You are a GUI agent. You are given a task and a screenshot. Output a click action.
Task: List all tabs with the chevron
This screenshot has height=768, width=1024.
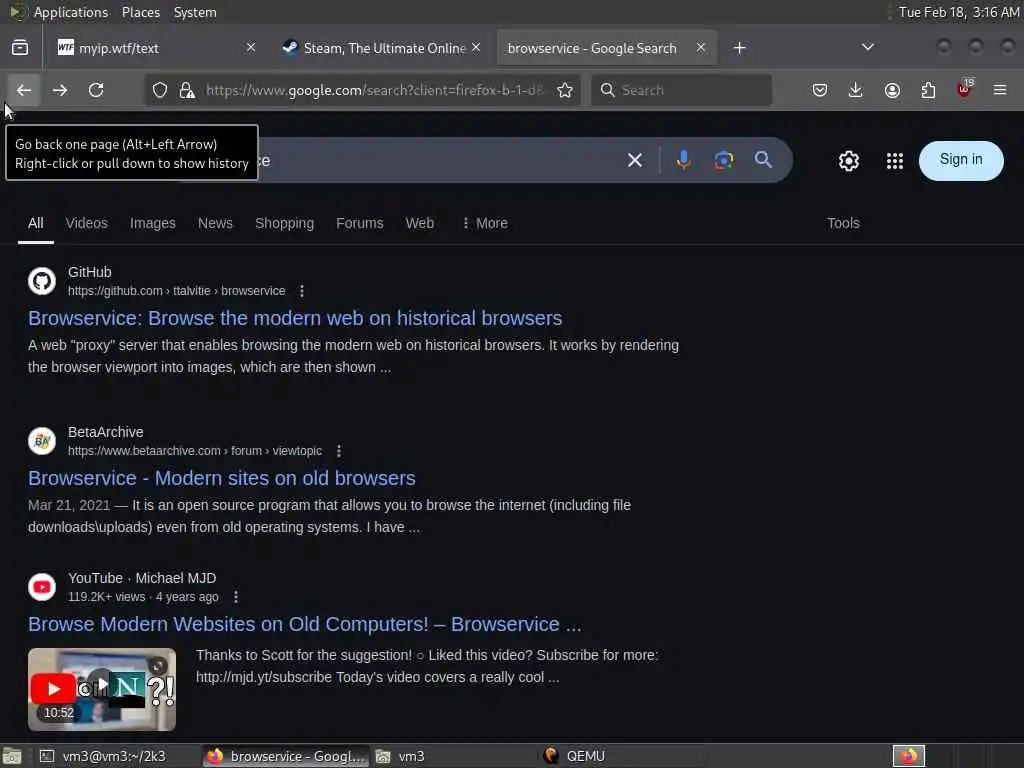[x=867, y=47]
